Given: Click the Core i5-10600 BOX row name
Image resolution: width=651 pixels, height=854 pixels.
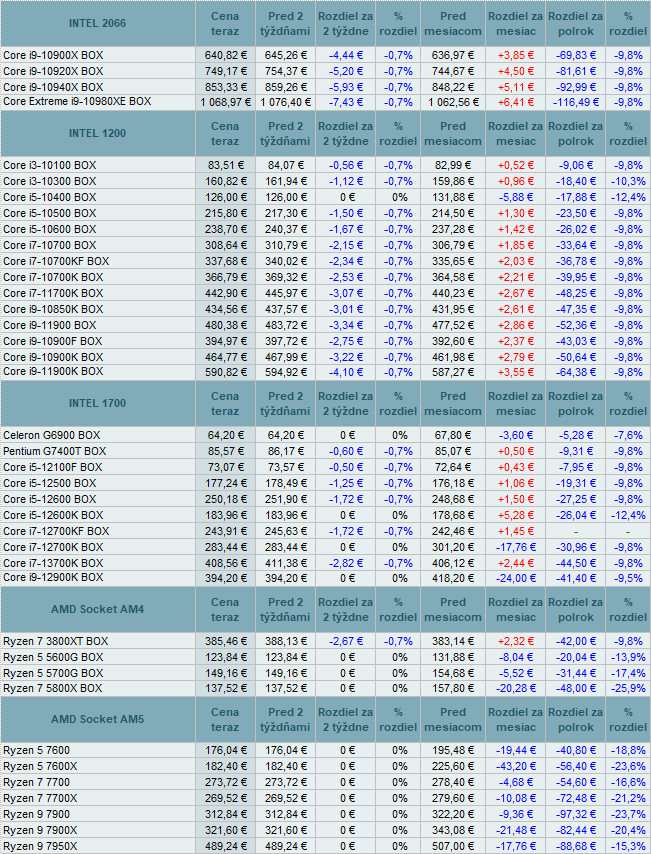Looking at the screenshot, I should pos(50,229).
